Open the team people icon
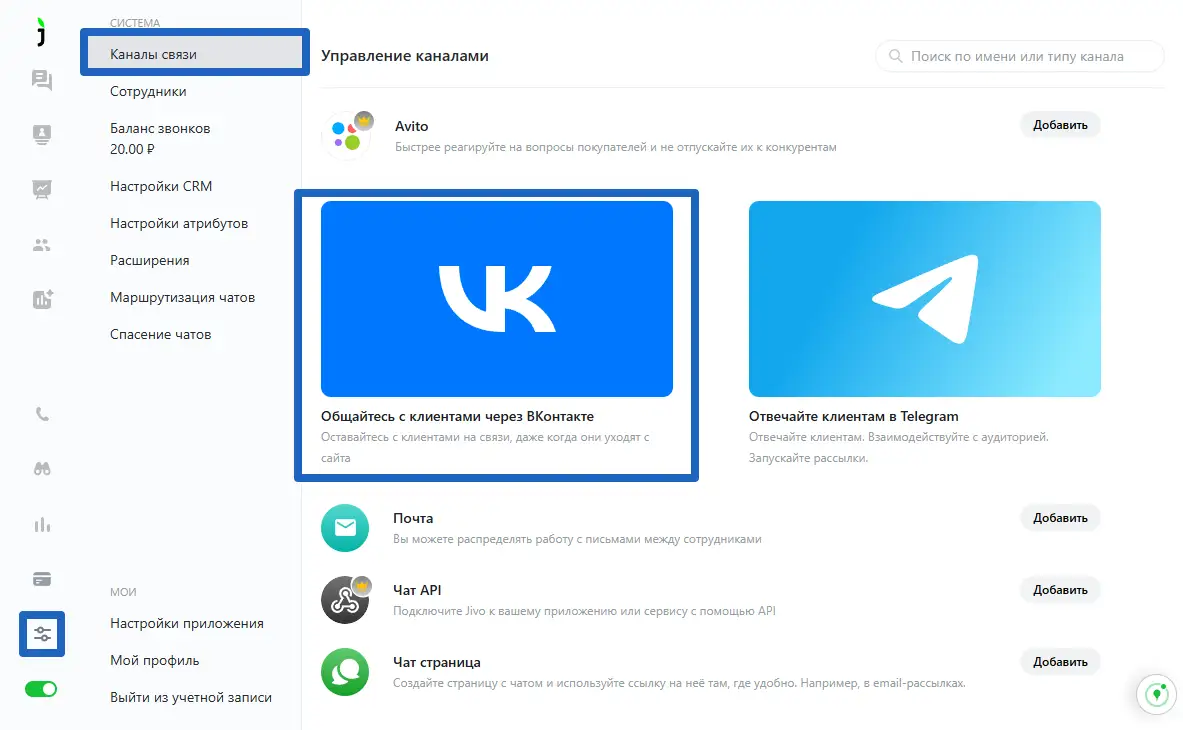Screen dimensions: 1183x730 [x=41, y=245]
